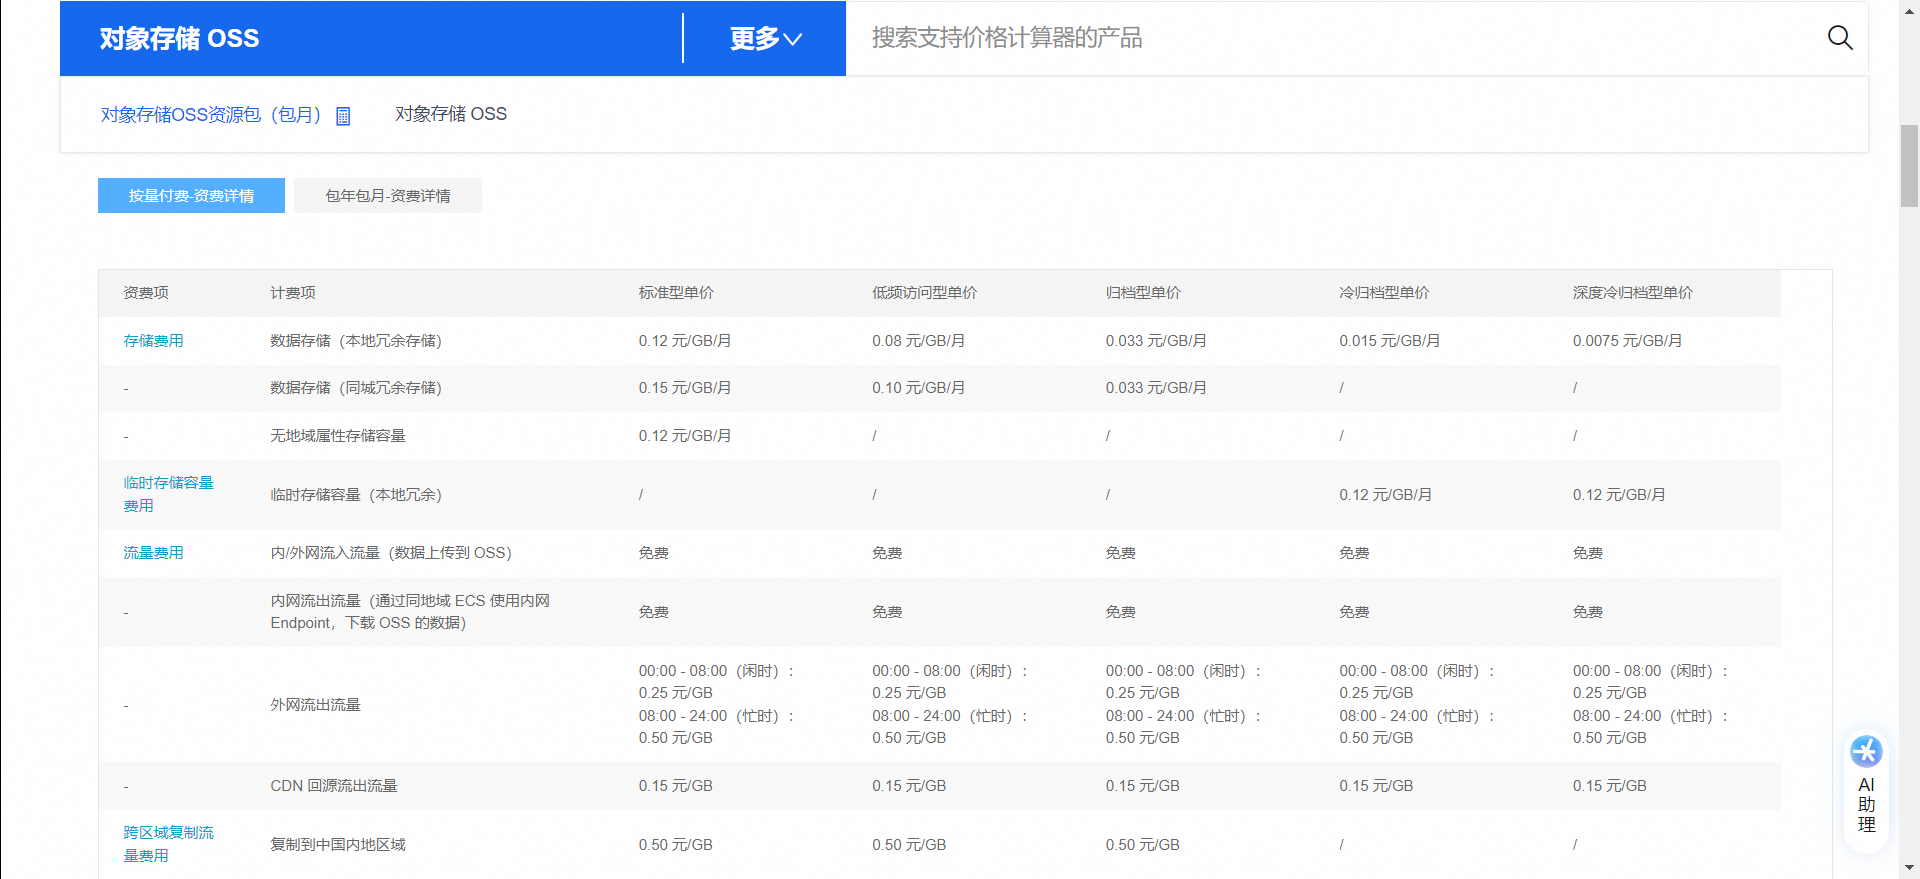Screen dimensions: 1920x879
Task: Click the 0.10 元/GB/月 price cell
Action: pyautogui.click(x=918, y=388)
